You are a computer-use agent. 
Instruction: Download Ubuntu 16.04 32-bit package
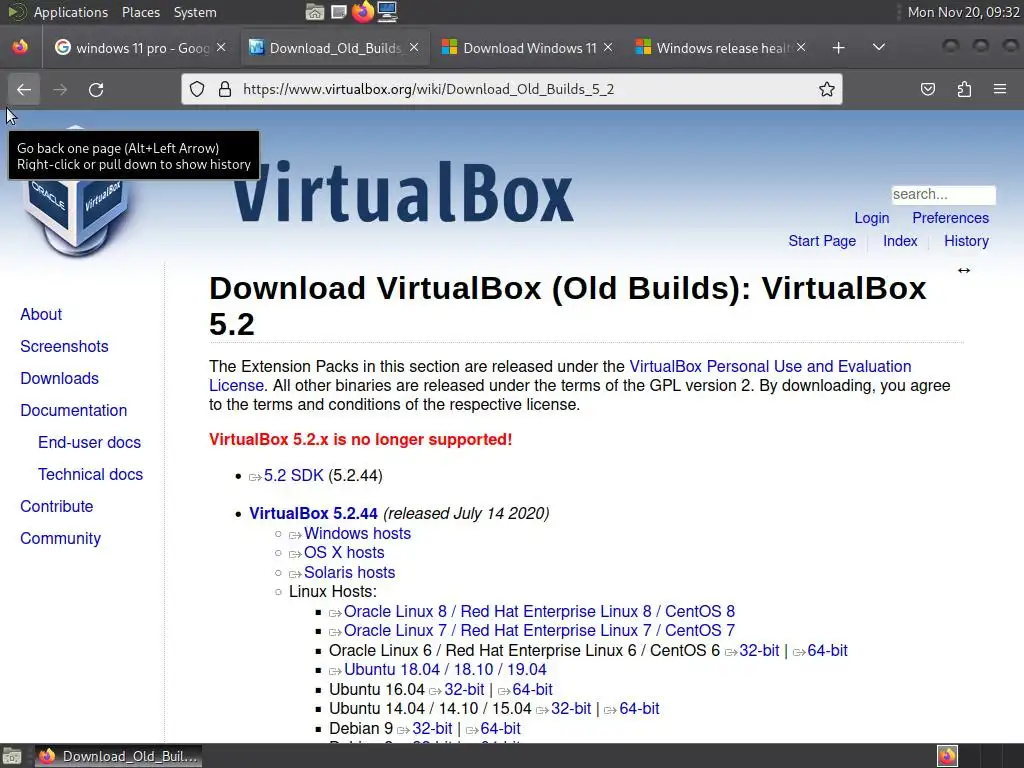coord(464,690)
